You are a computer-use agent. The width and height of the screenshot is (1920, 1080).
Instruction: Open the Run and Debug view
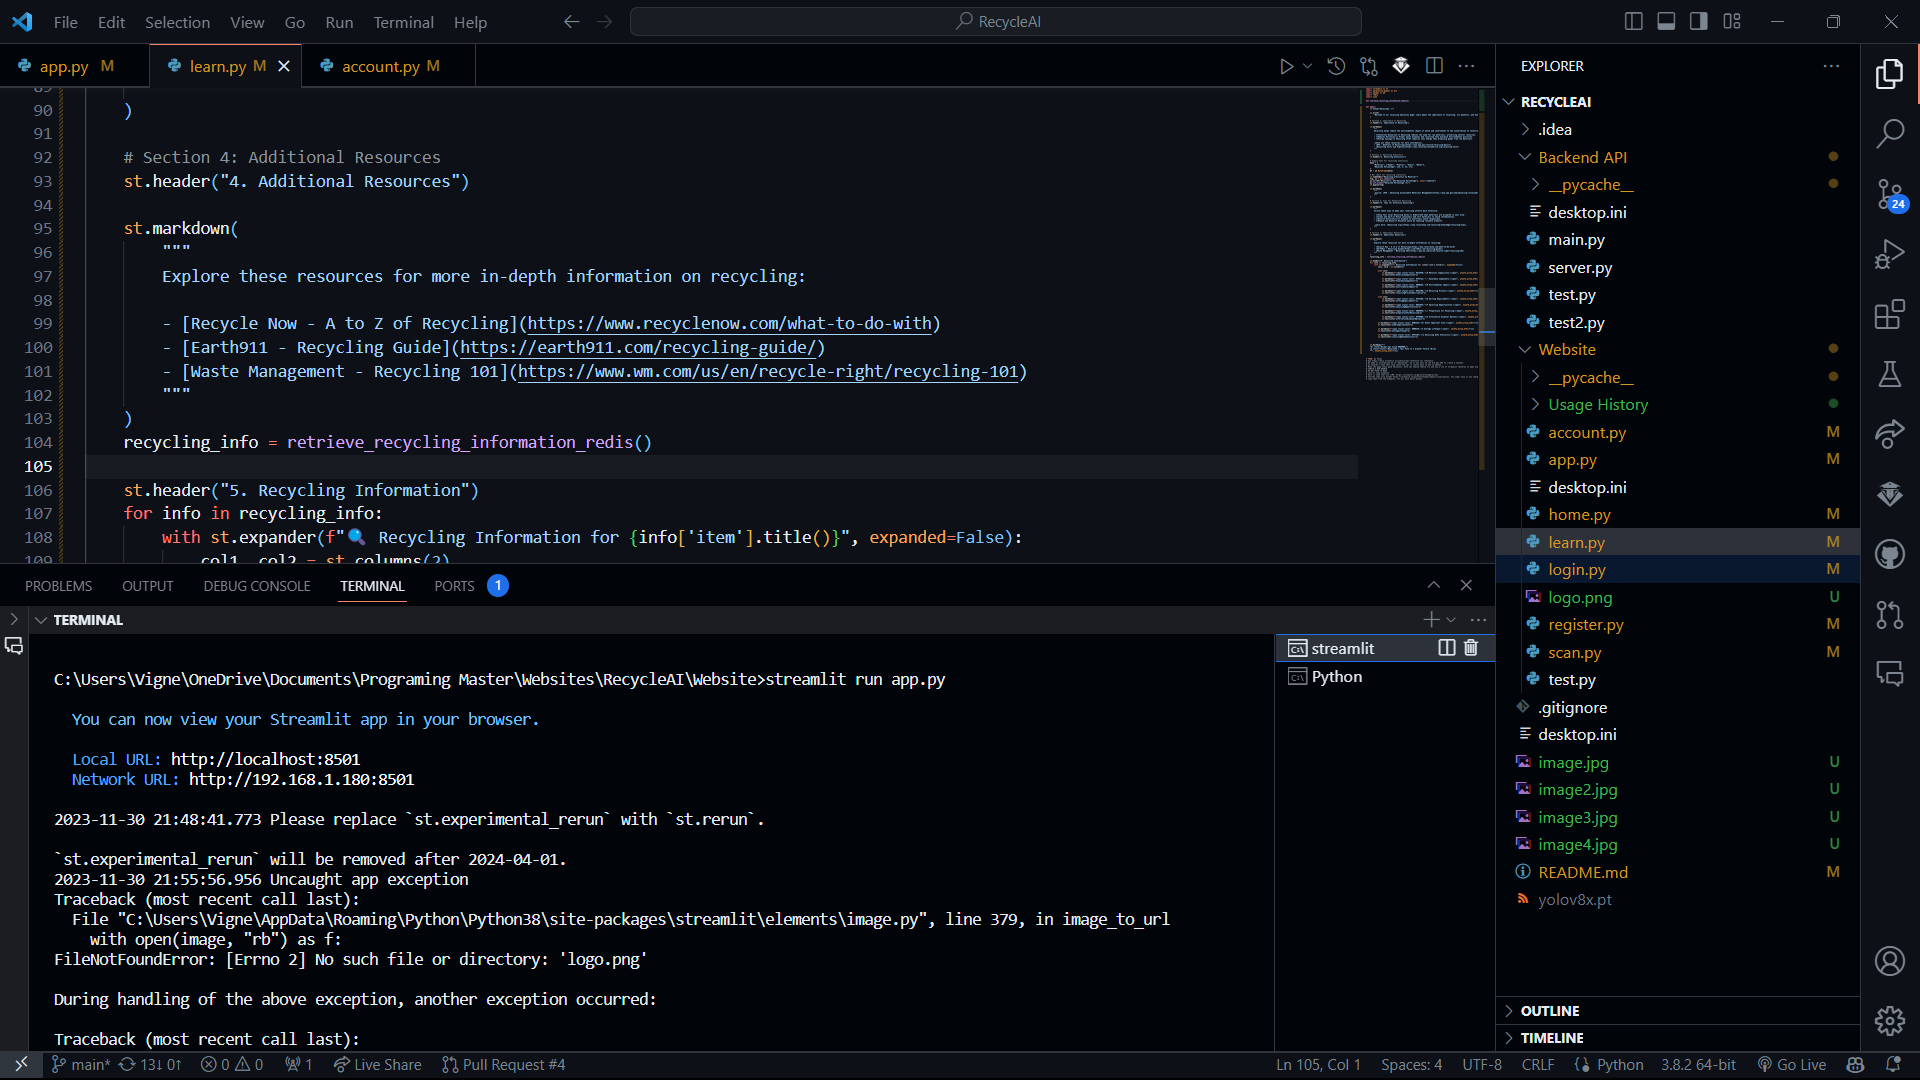click(x=1889, y=254)
